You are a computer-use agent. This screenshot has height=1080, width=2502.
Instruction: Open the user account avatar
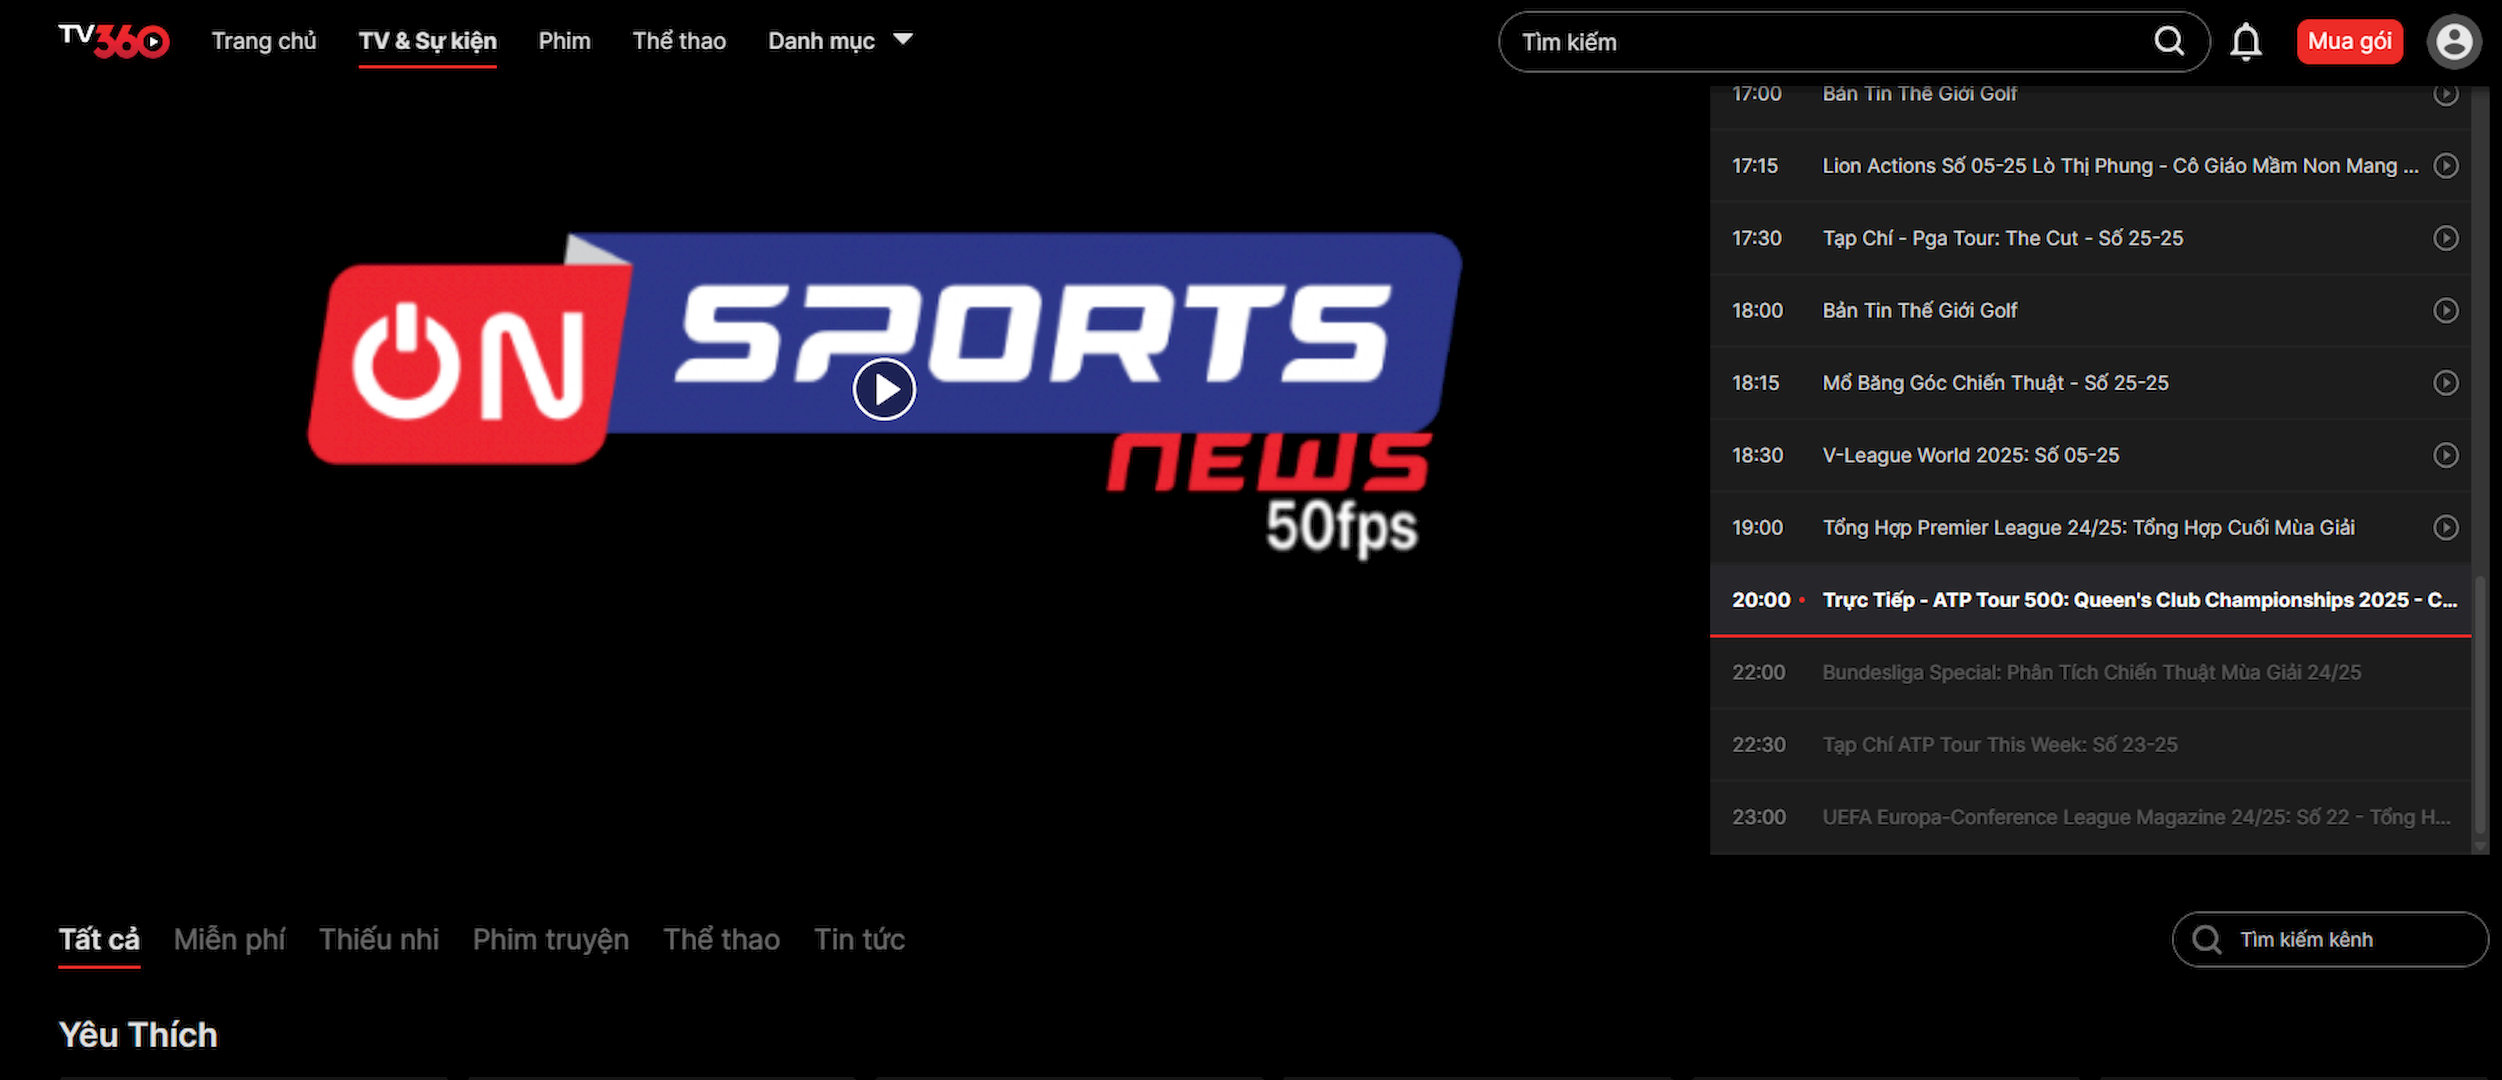[x=2454, y=42]
